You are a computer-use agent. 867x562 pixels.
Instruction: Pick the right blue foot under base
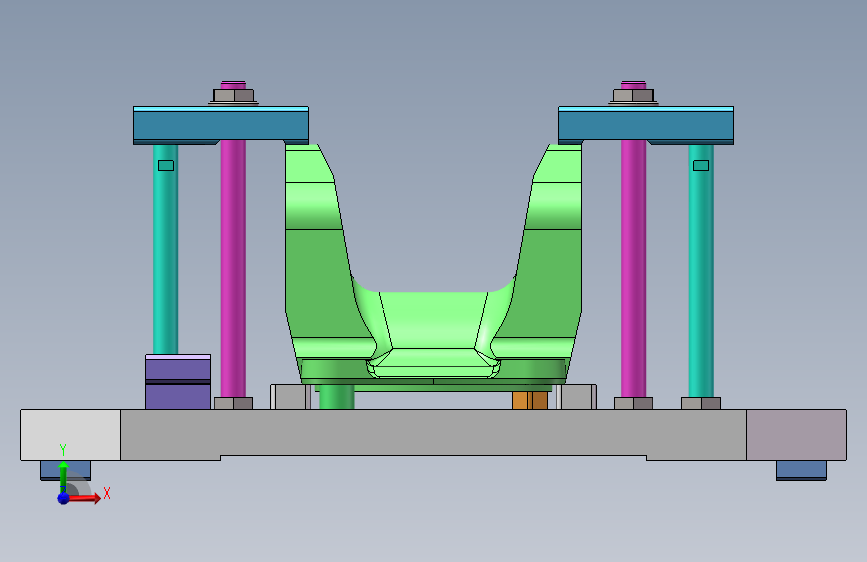(801, 470)
